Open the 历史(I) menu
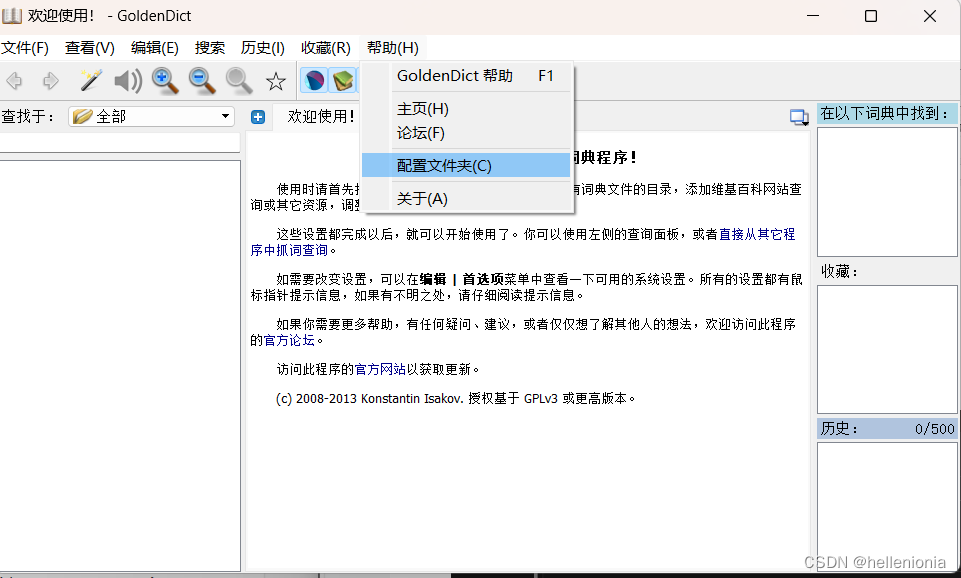Image resolution: width=961 pixels, height=578 pixels. click(x=262, y=48)
